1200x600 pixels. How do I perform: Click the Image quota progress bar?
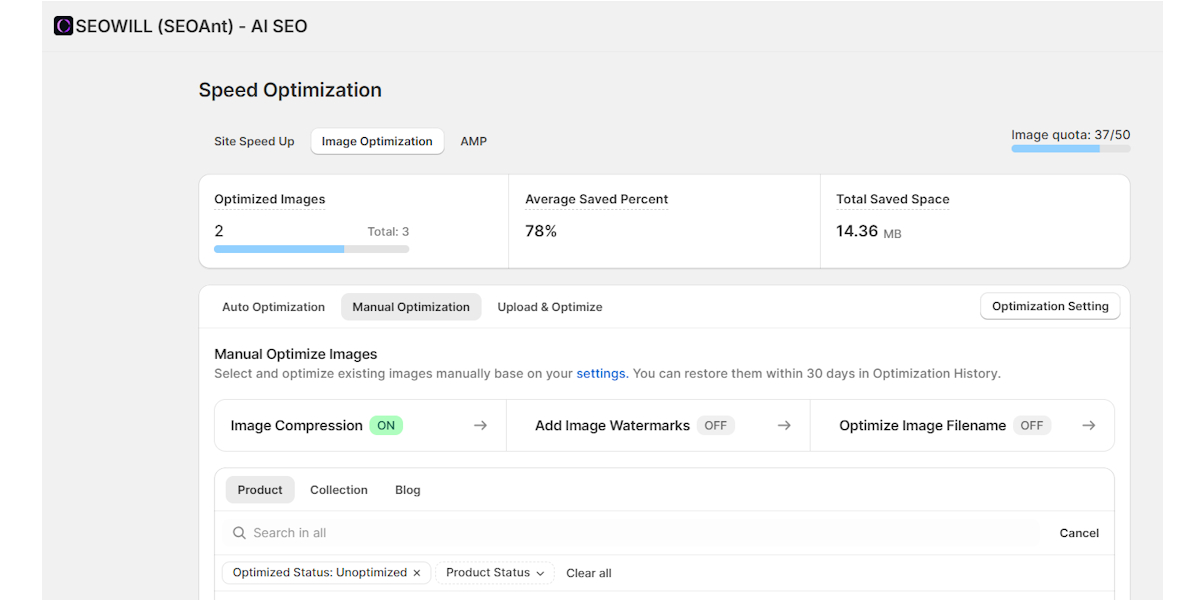point(1071,149)
